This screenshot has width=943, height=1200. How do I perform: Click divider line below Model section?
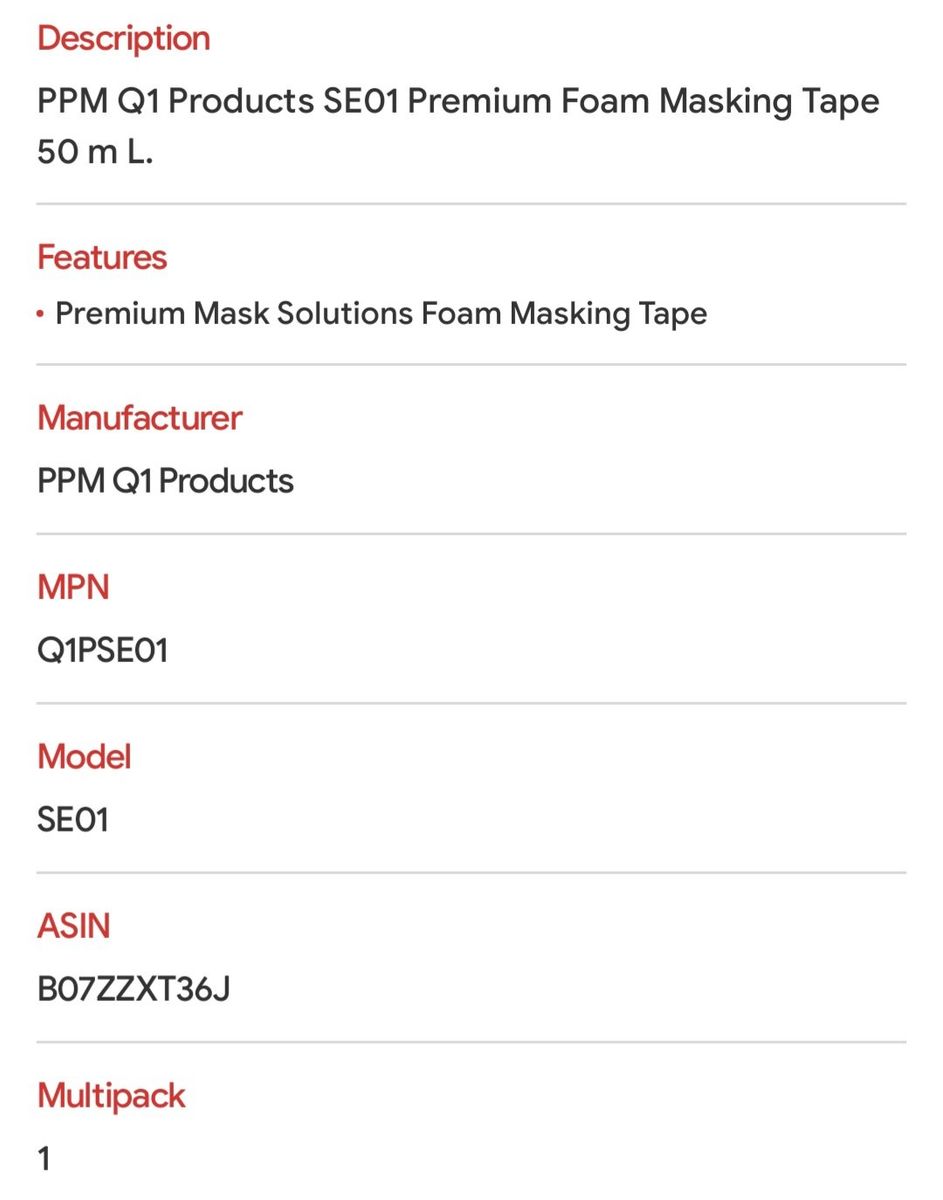coord(471,873)
